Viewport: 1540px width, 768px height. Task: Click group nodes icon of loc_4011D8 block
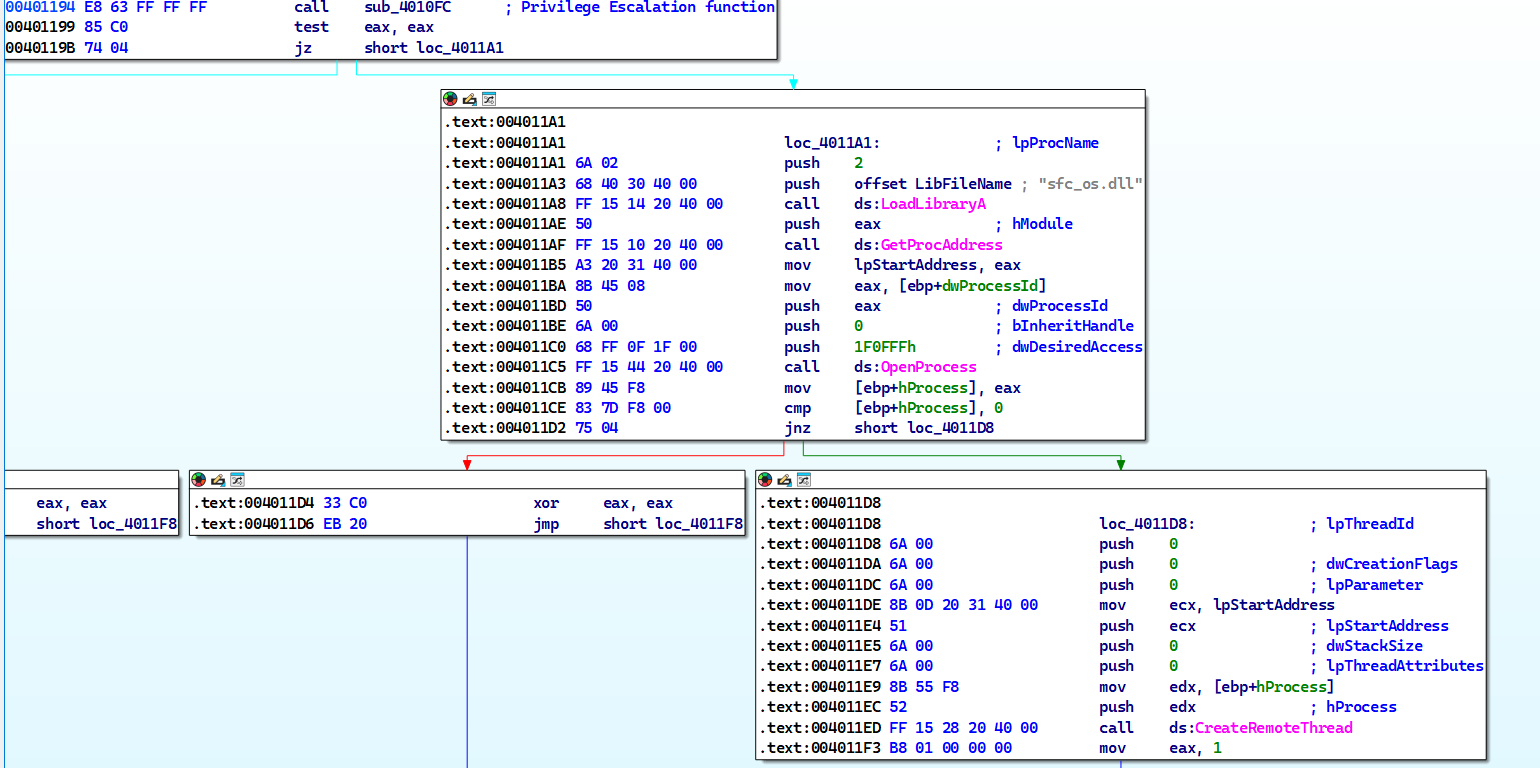pos(804,480)
